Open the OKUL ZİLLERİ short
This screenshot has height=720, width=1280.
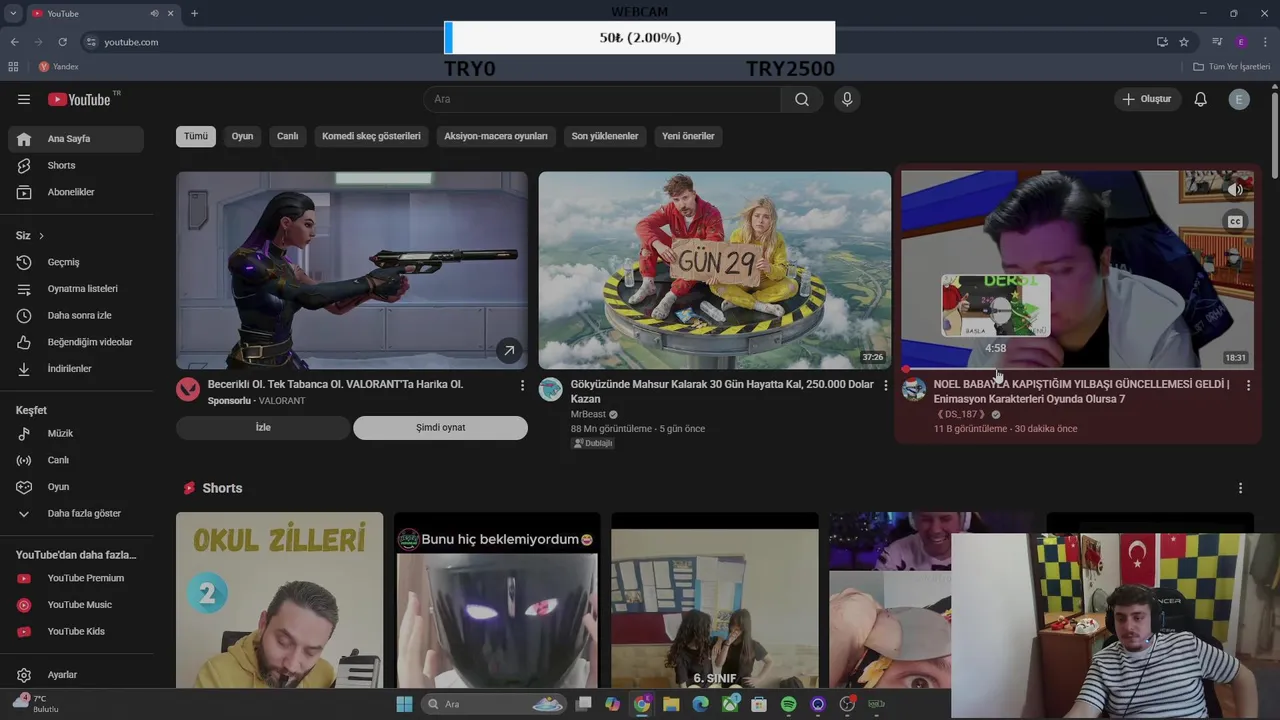(x=279, y=600)
